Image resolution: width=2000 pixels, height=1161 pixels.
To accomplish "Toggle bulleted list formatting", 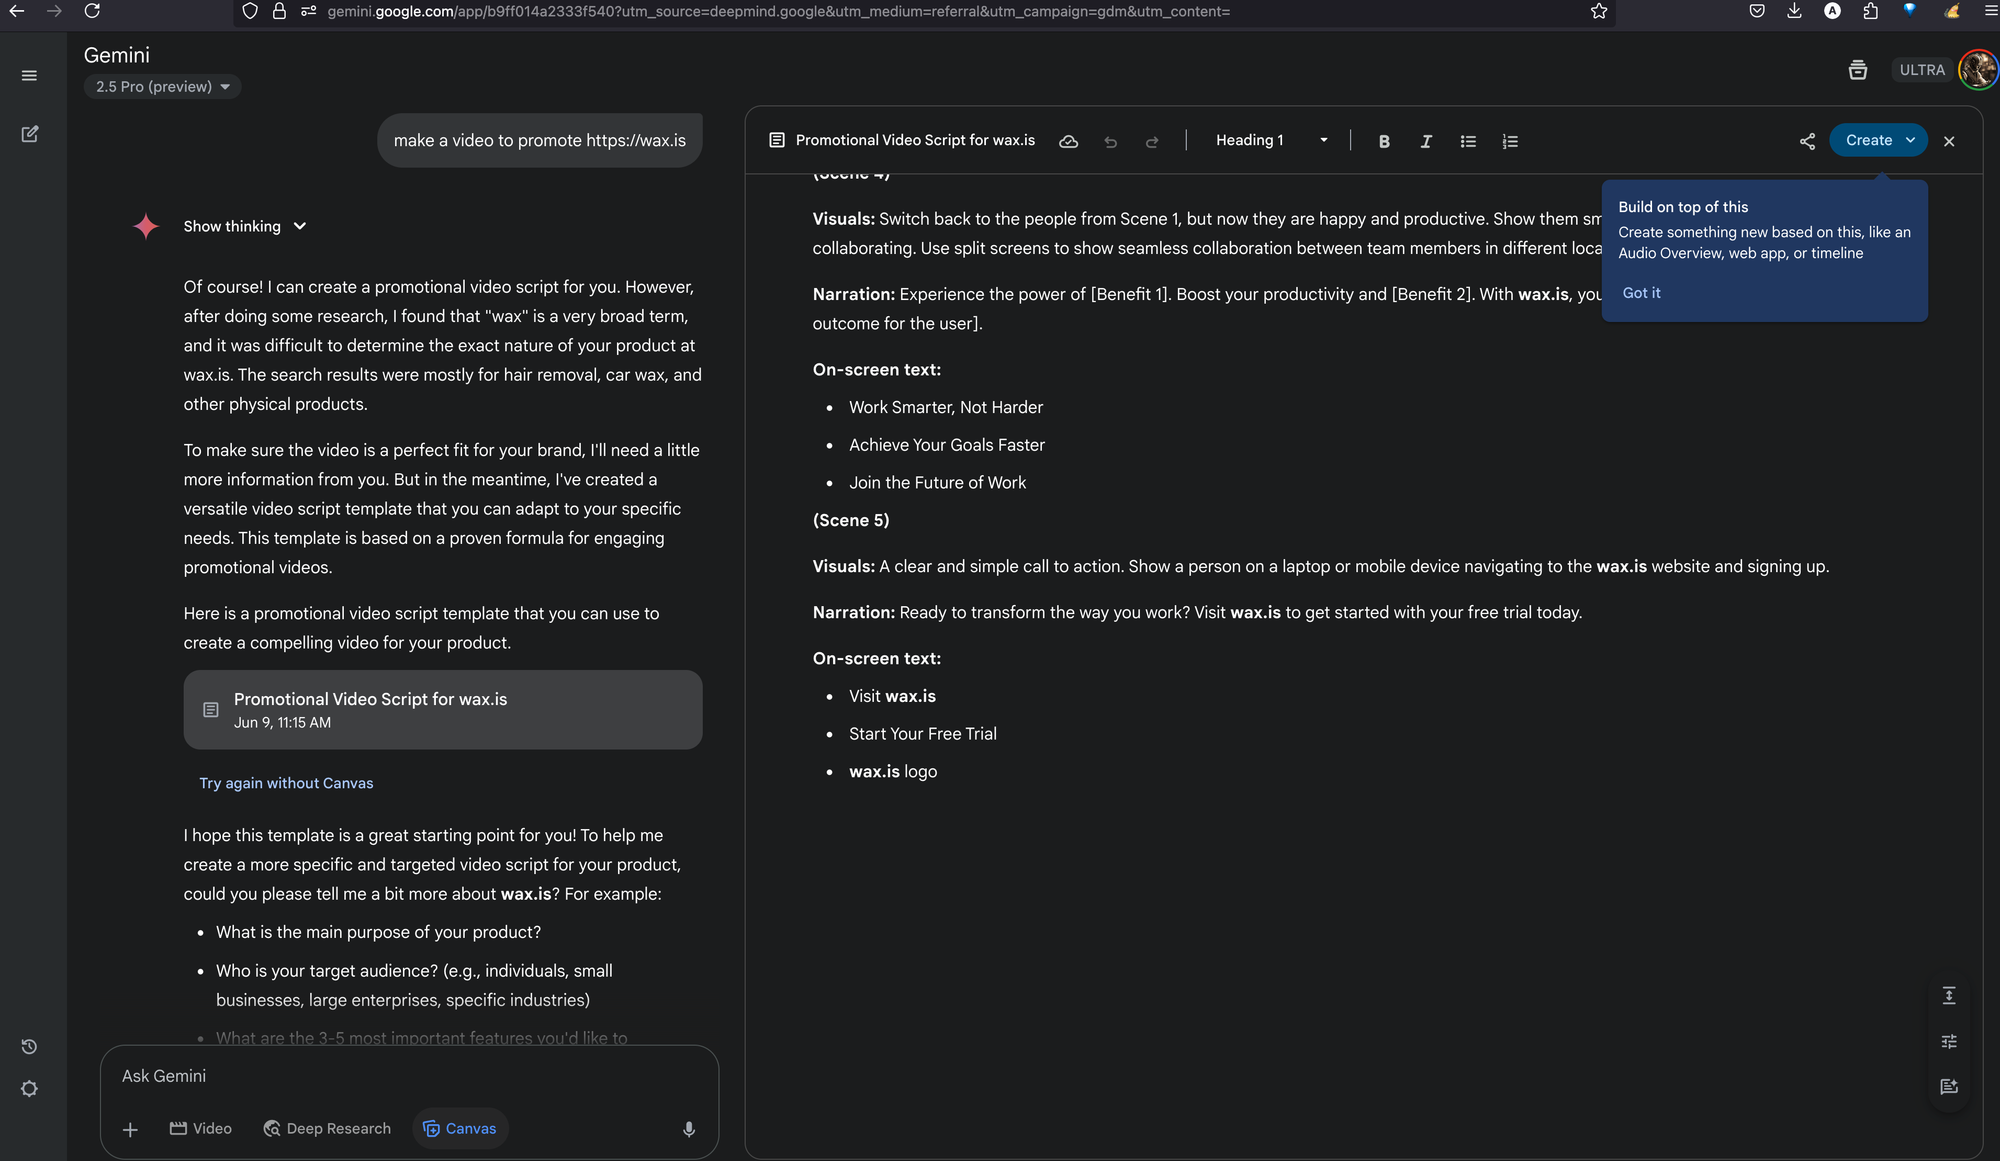I will (1468, 141).
